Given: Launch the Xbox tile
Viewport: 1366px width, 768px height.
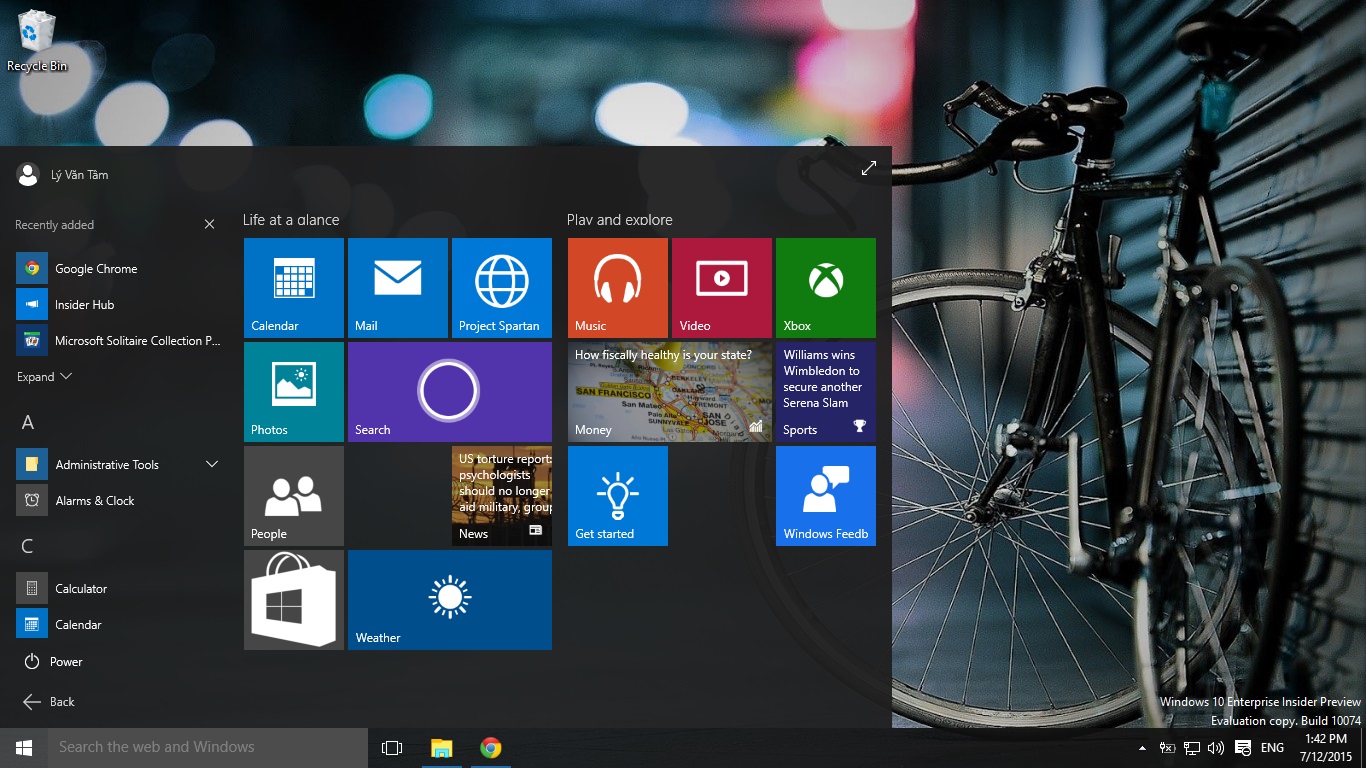Looking at the screenshot, I should (x=826, y=288).
